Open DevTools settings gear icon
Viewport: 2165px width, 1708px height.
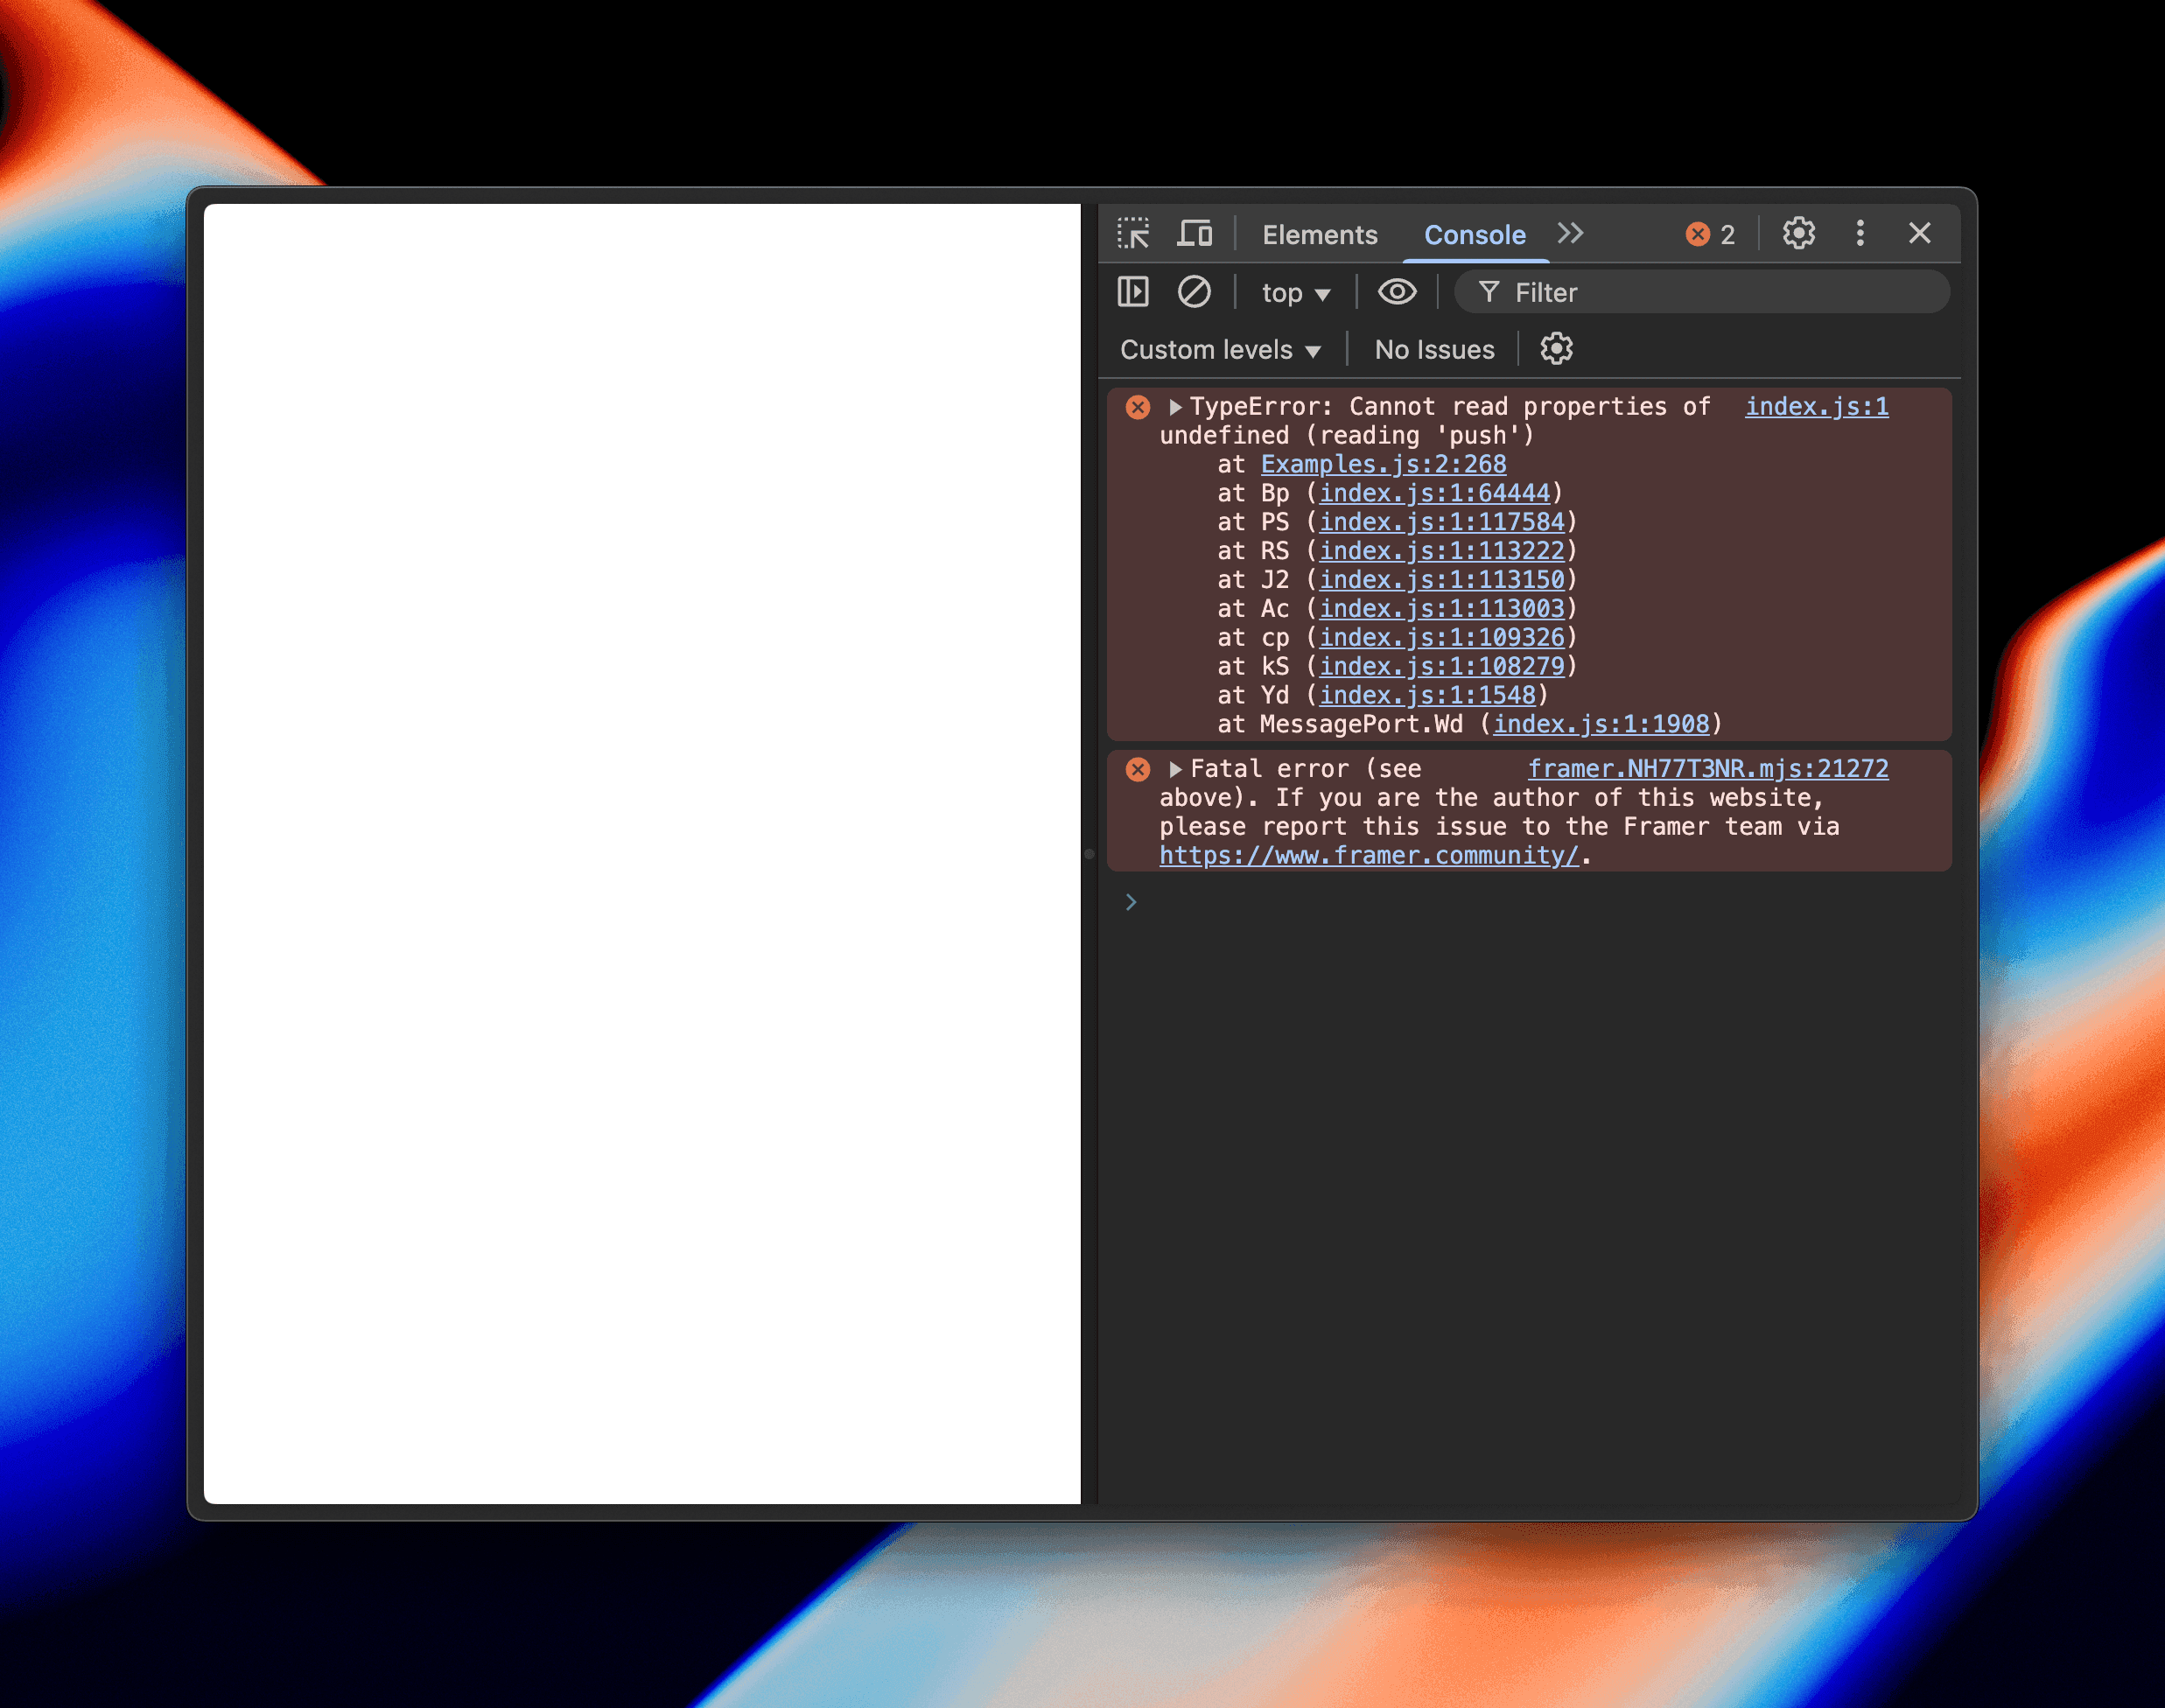tap(1798, 234)
